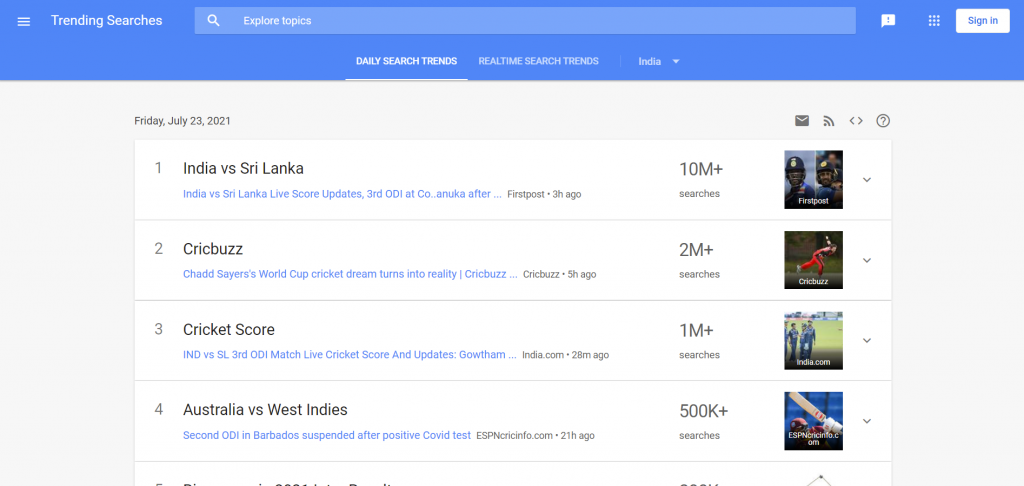
Task: Click the Sign in button
Action: pyautogui.click(x=983, y=21)
